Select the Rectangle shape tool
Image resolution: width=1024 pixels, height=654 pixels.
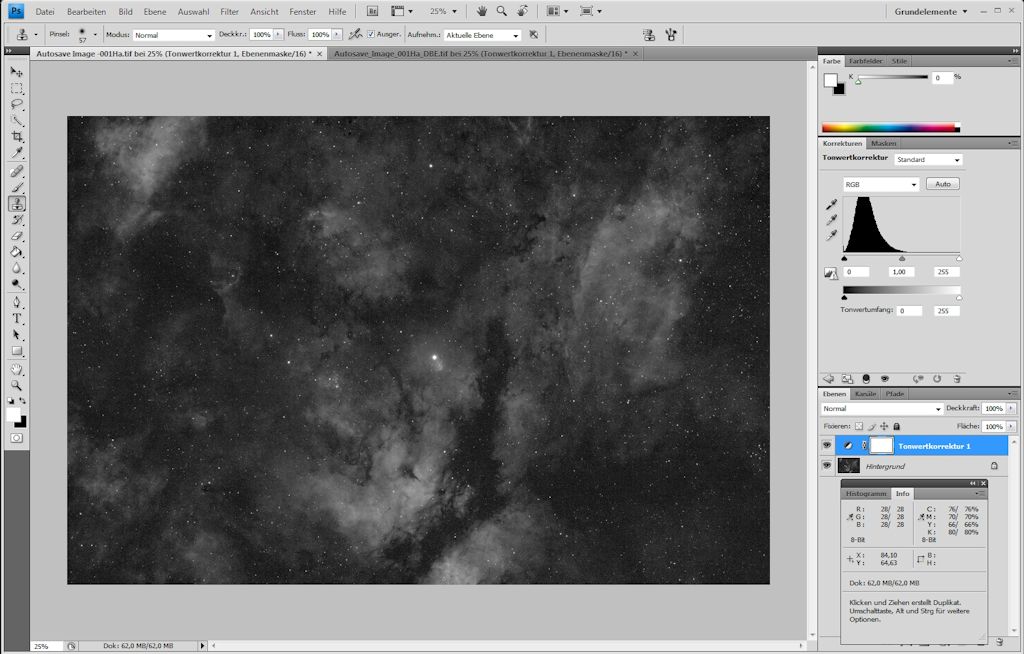17,351
